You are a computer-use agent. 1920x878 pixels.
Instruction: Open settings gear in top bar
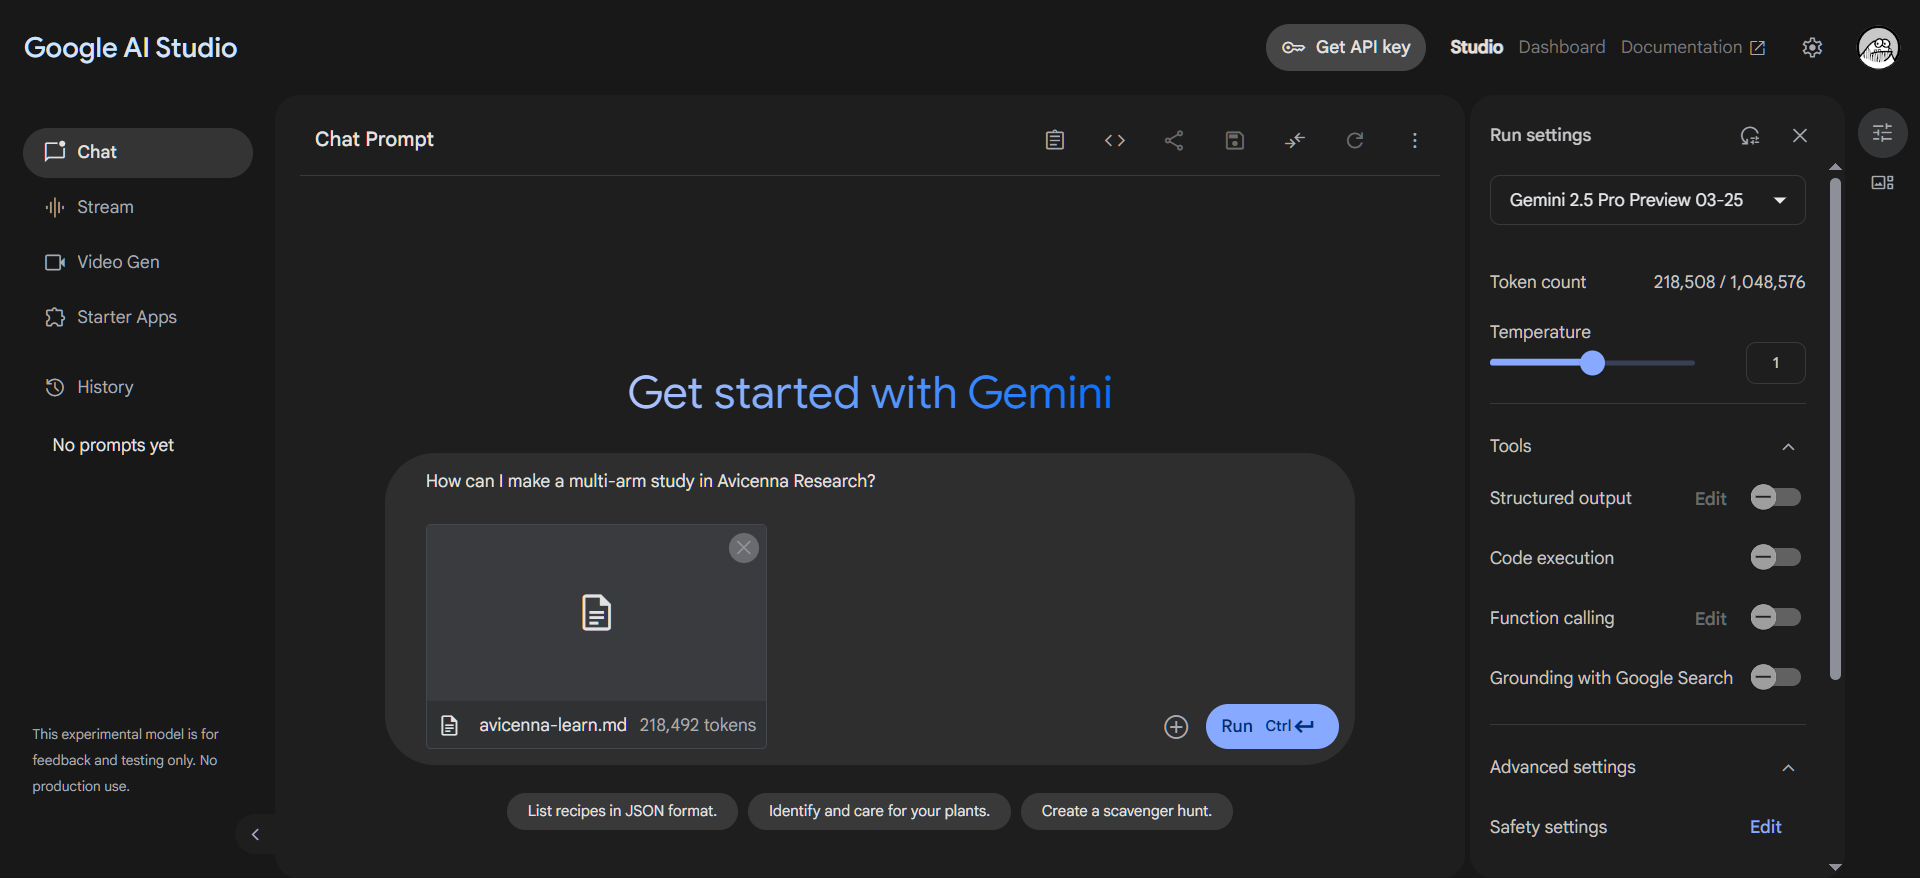pyautogui.click(x=1812, y=47)
